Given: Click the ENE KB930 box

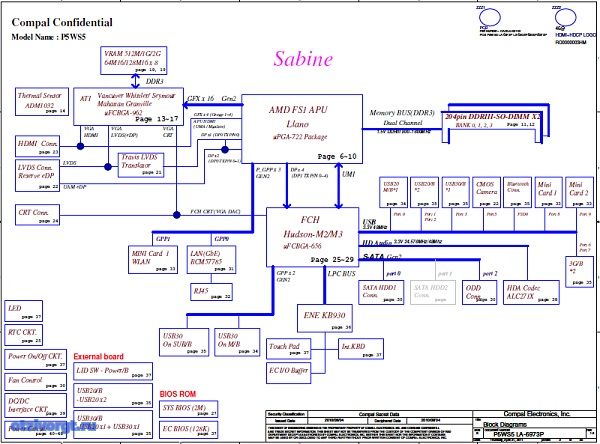Looking at the screenshot, I should click(325, 318).
